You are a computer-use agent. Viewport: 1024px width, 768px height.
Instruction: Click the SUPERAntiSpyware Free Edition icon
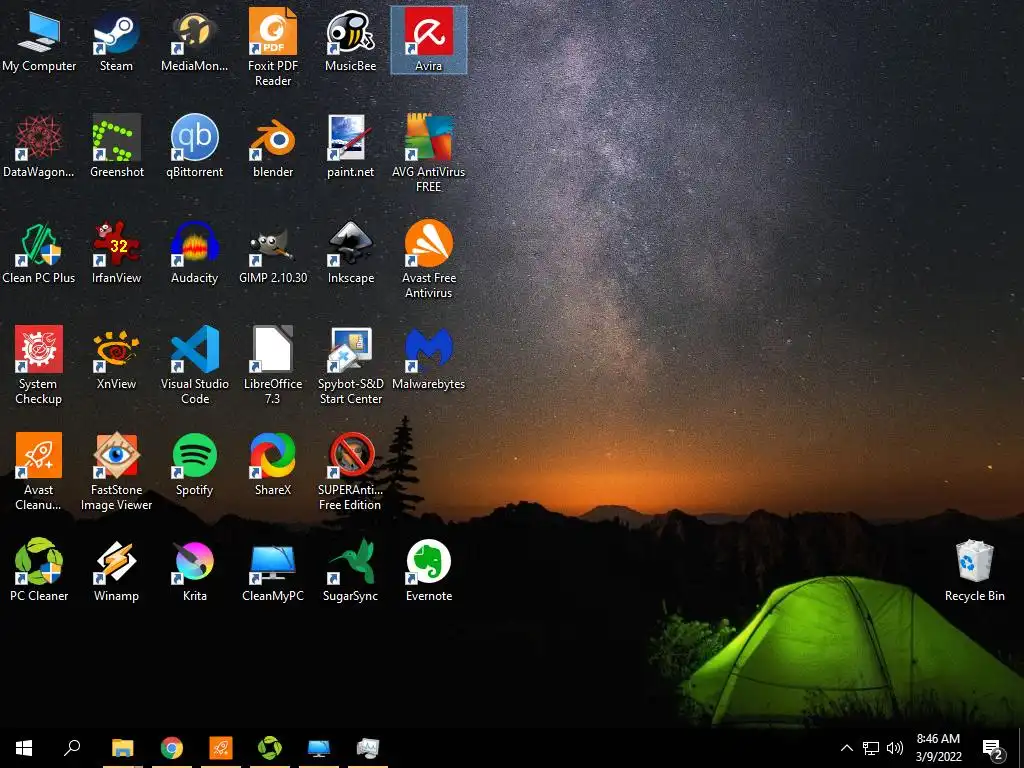[x=351, y=472]
